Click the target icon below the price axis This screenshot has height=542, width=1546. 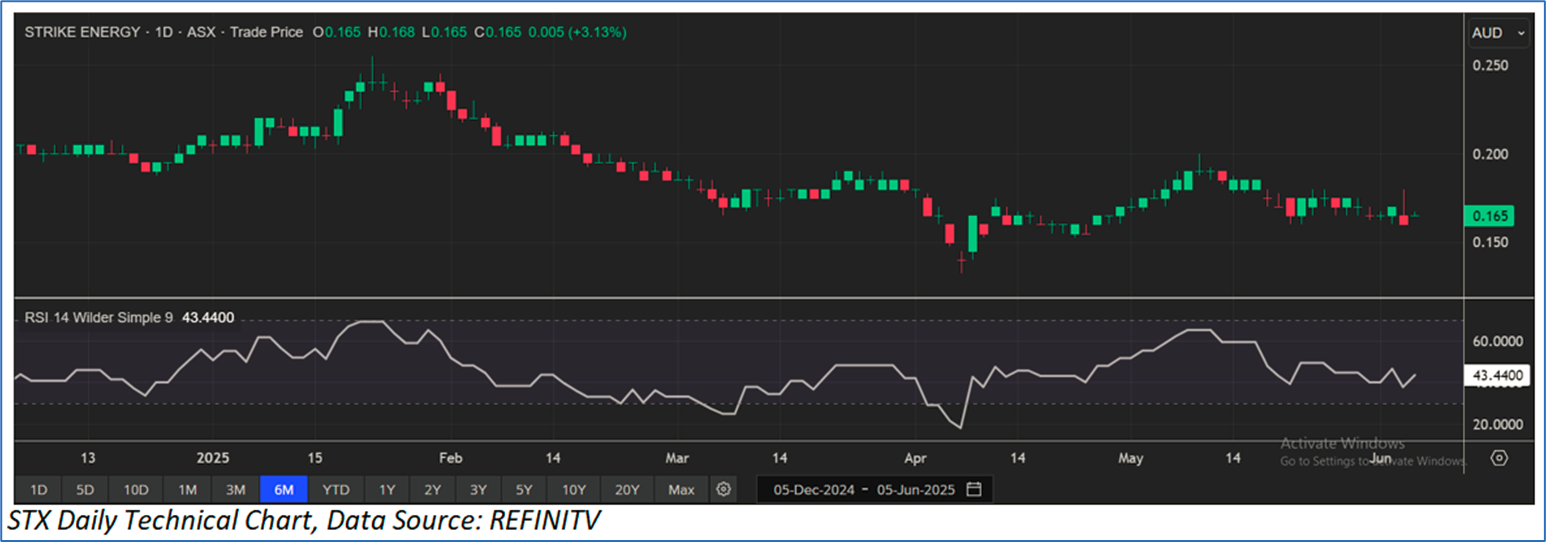pyautogui.click(x=1499, y=458)
